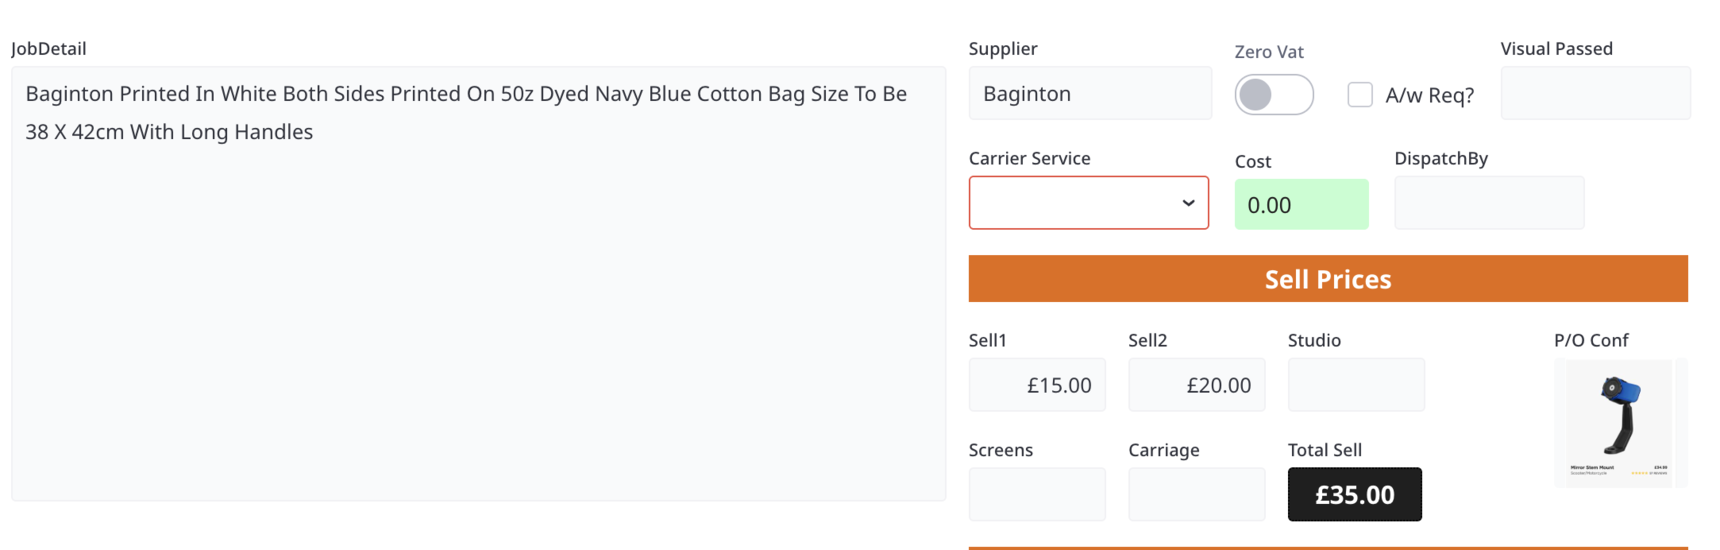Click the JobDetail label
The height and width of the screenshot is (550, 1720).
coord(48,49)
